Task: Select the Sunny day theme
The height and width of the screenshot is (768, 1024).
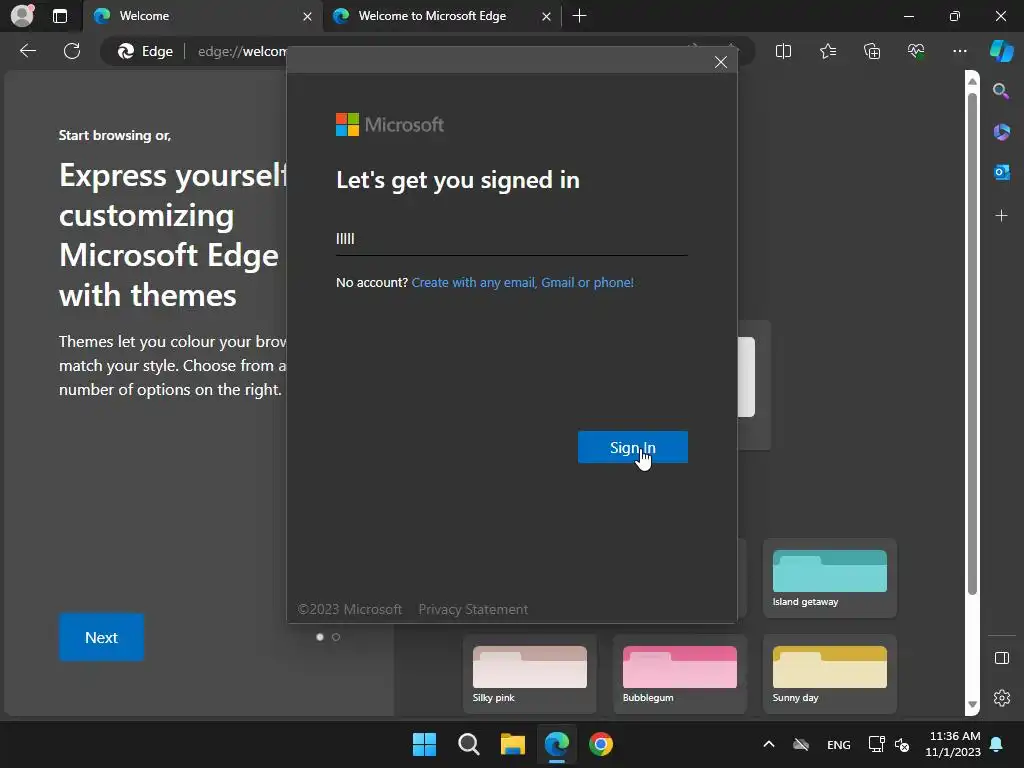Action: pyautogui.click(x=829, y=674)
